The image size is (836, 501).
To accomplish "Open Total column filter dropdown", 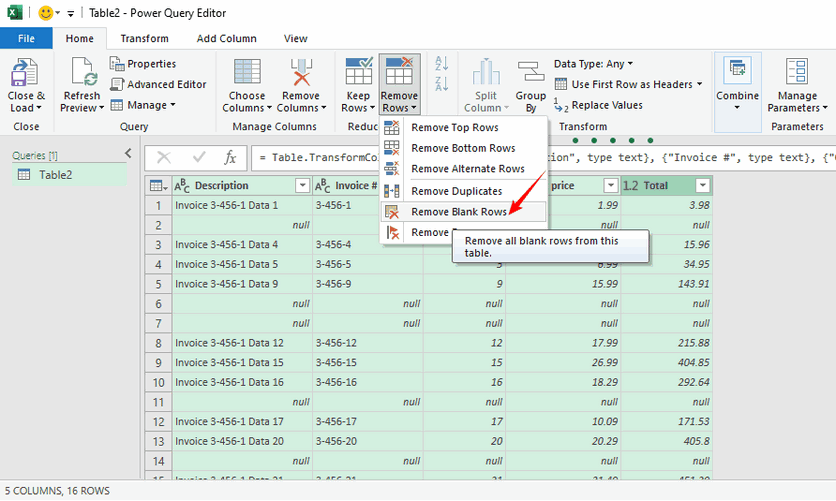I will pyautogui.click(x=703, y=185).
